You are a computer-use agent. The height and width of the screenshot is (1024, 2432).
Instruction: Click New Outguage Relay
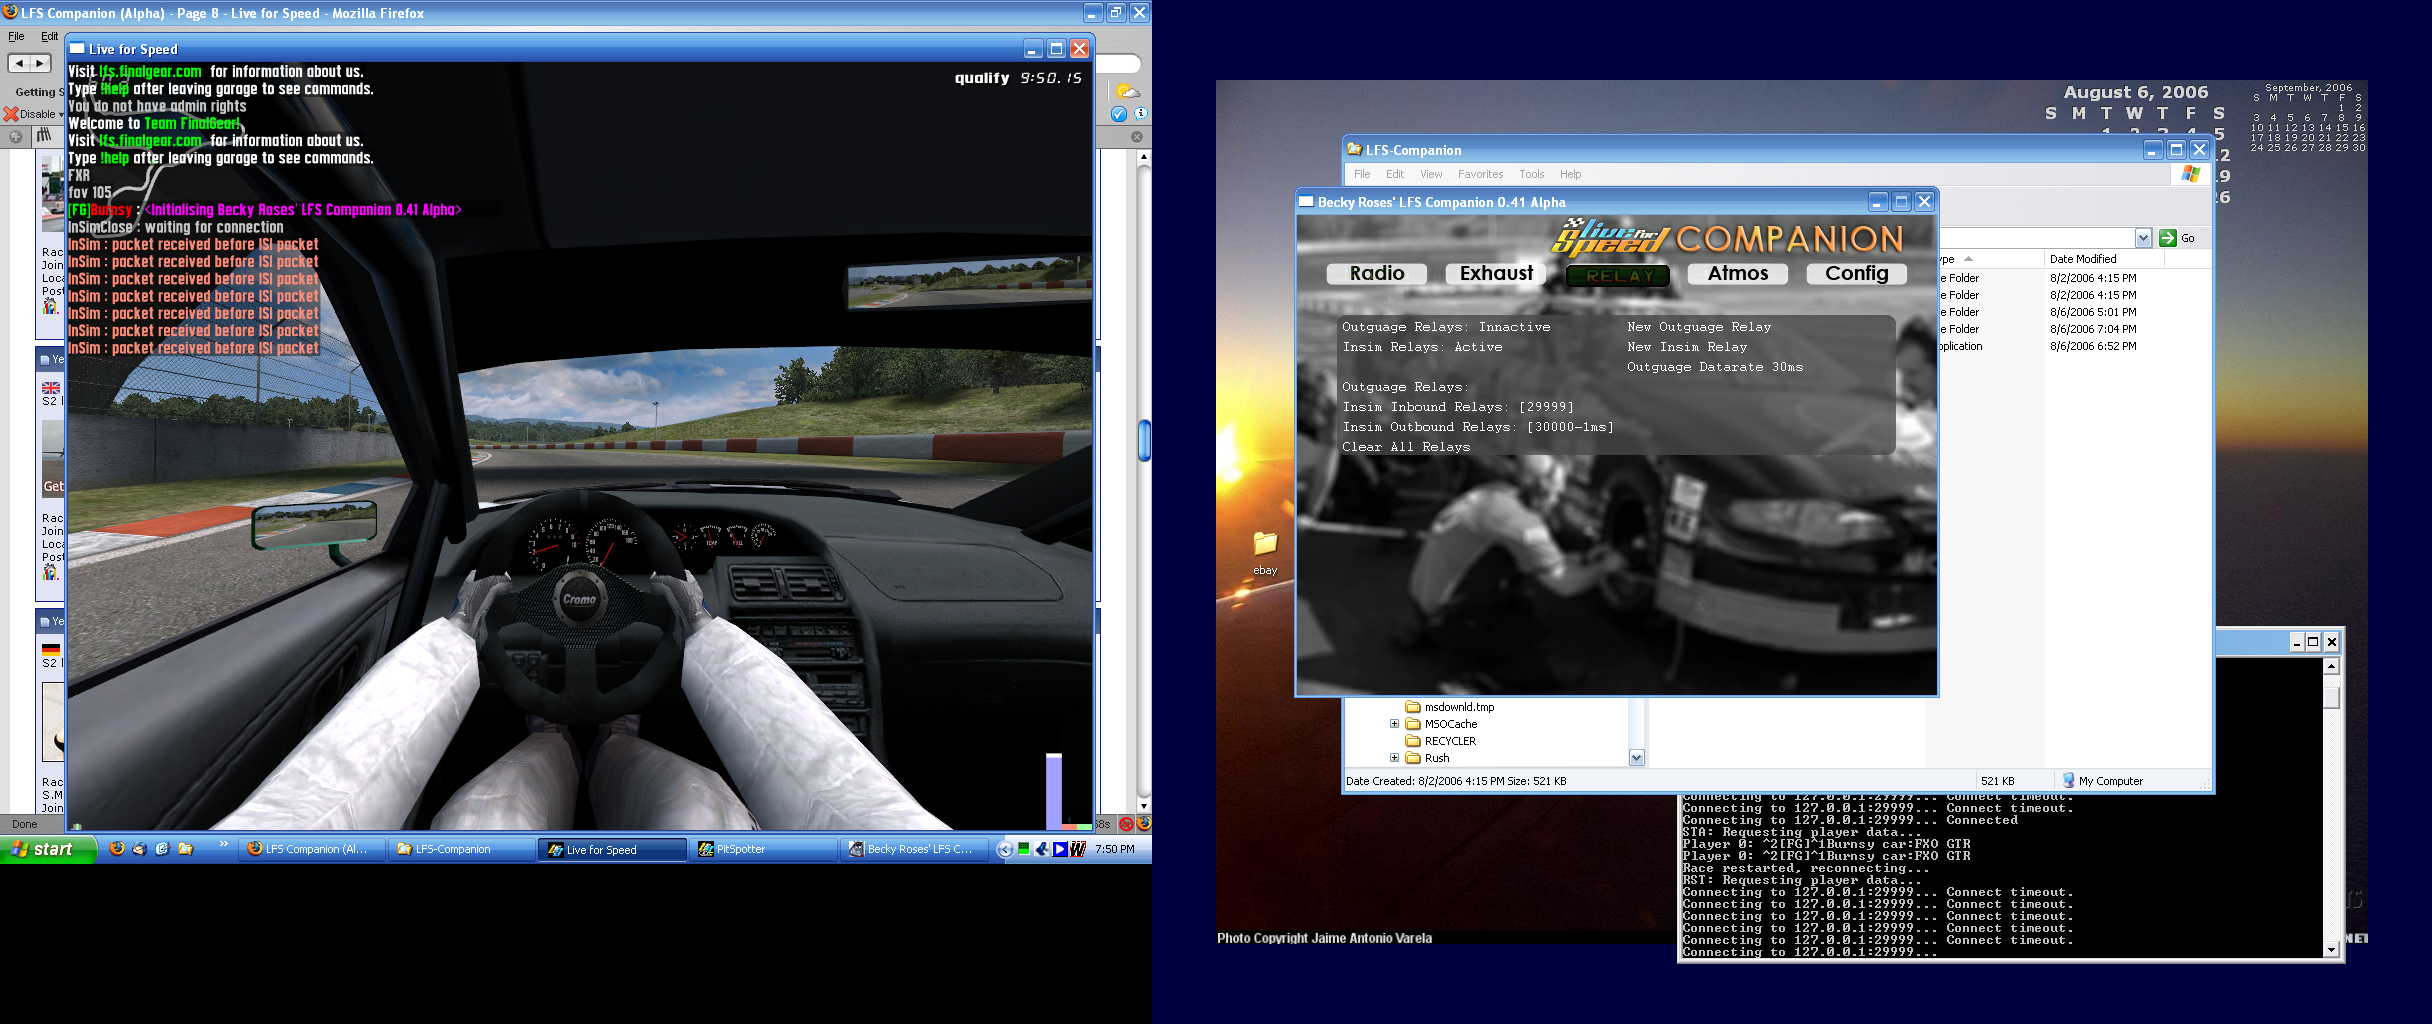[1699, 327]
